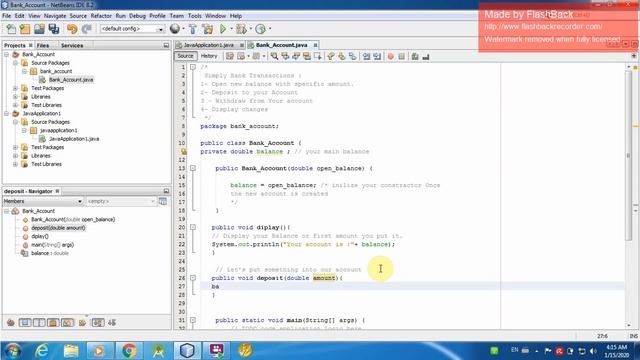Click the Undo toolbar icon
Viewport: 640px width, 360px height.
click(x=72, y=29)
